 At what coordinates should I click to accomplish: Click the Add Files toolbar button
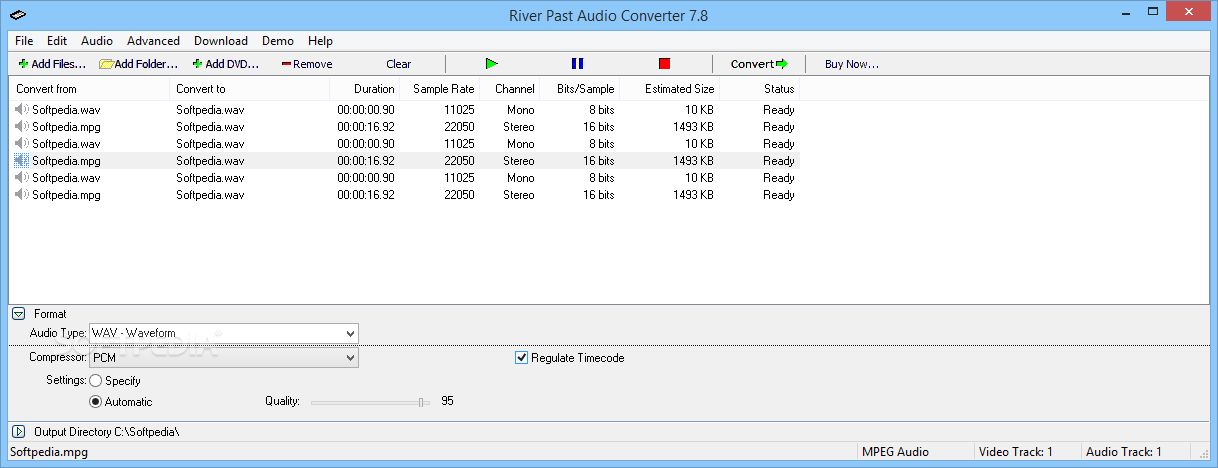click(52, 64)
